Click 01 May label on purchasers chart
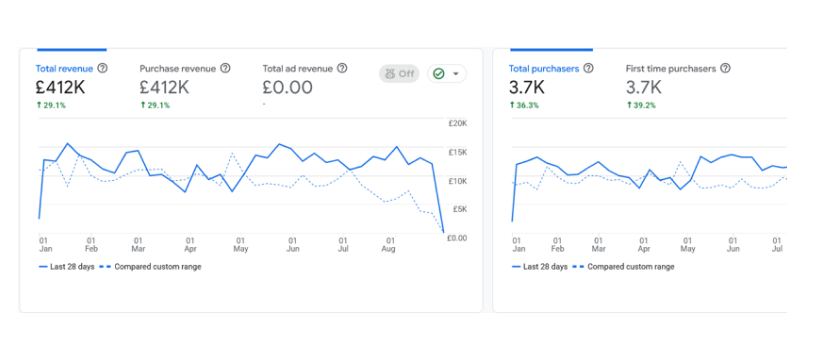 coord(688,245)
